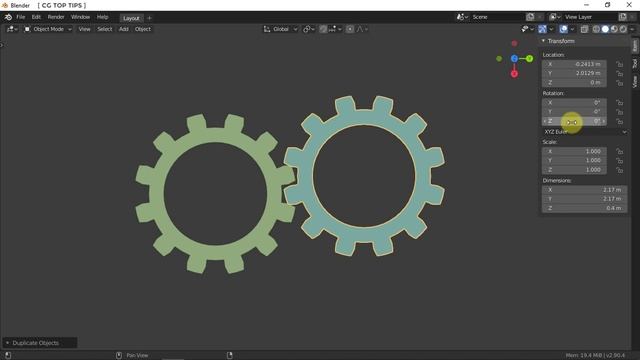
Task: Open the shading options dropdown arrow
Action: [632, 29]
